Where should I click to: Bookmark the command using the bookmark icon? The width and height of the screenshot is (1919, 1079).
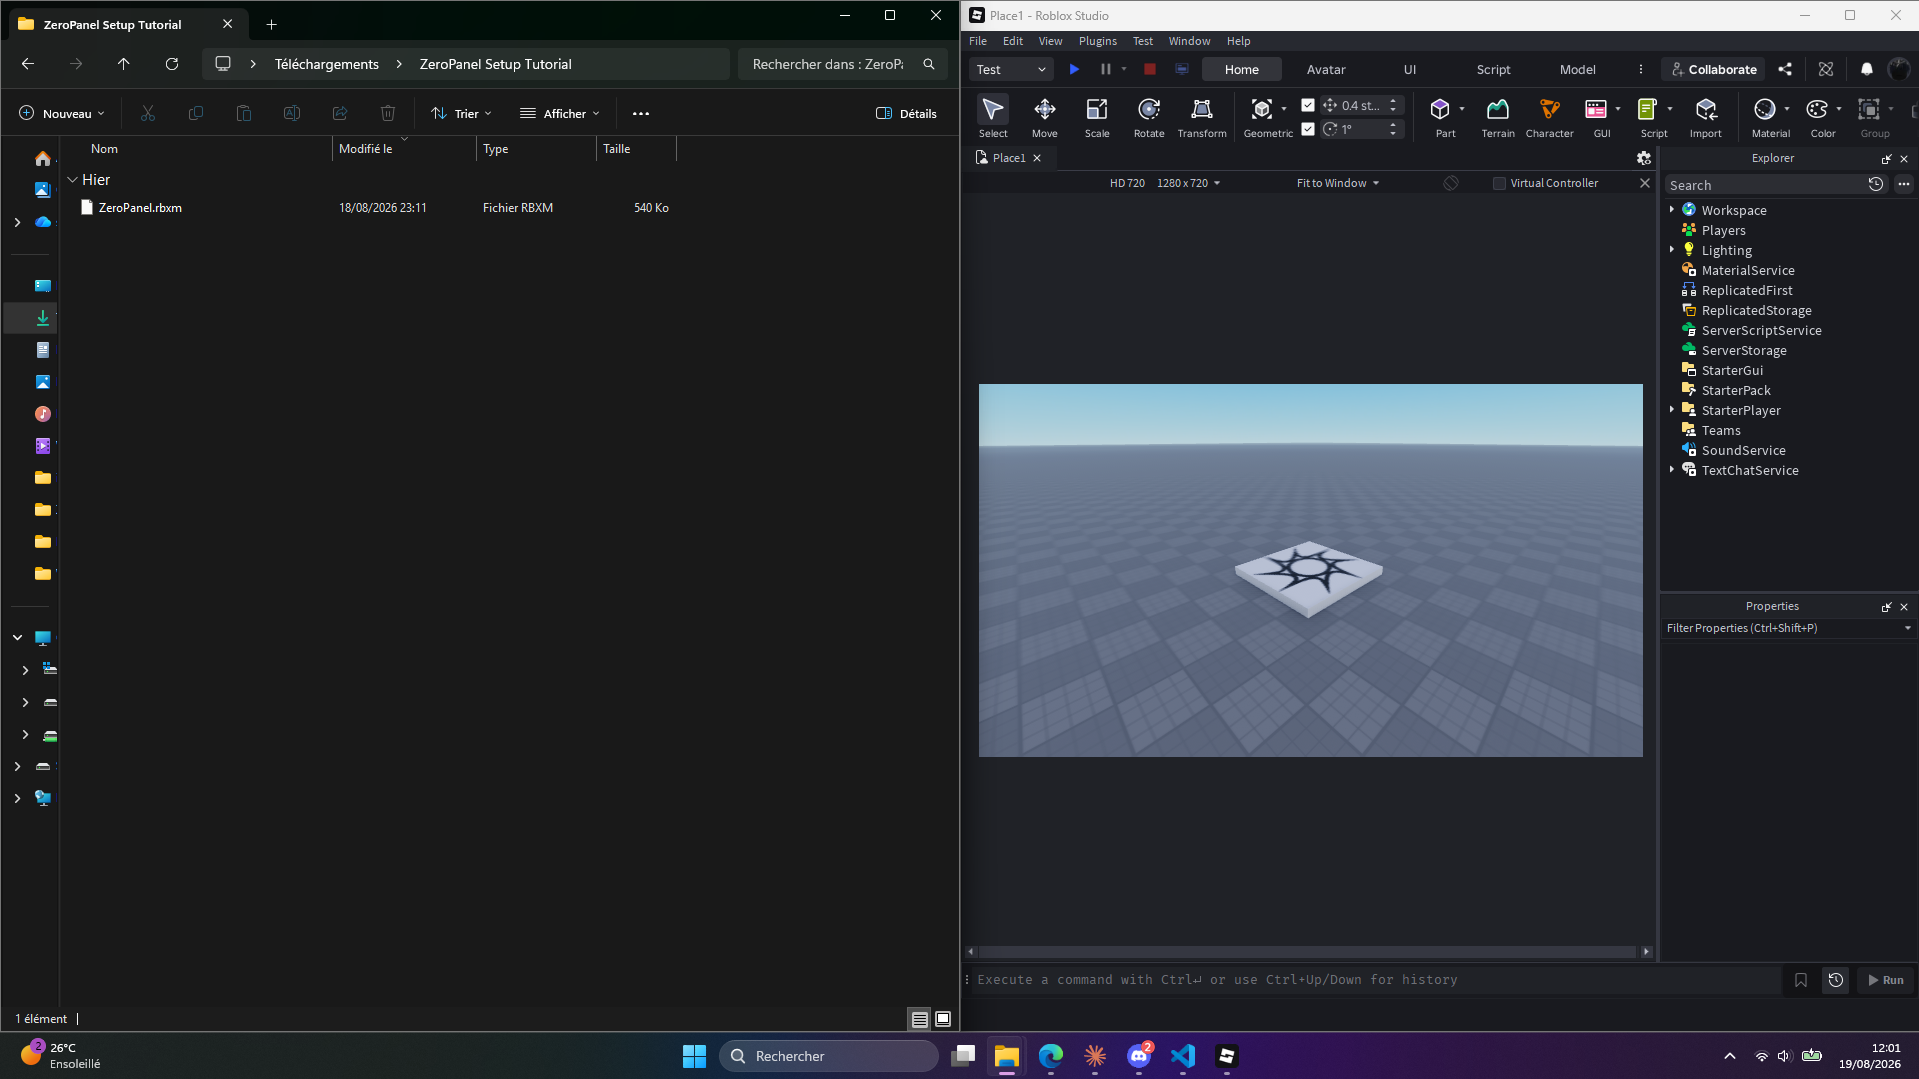coord(1801,980)
